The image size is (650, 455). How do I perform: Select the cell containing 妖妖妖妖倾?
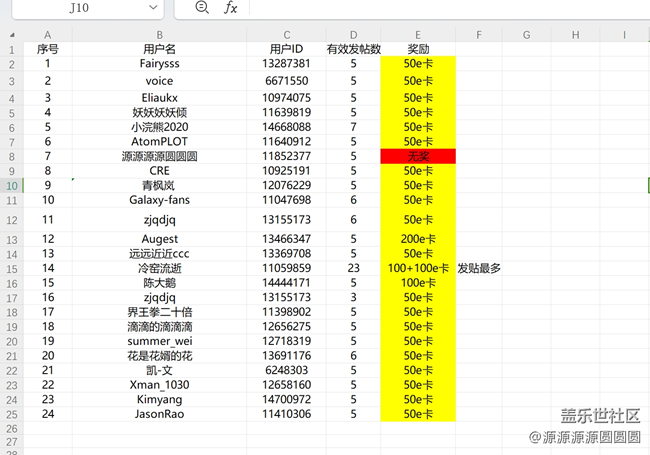(x=159, y=112)
